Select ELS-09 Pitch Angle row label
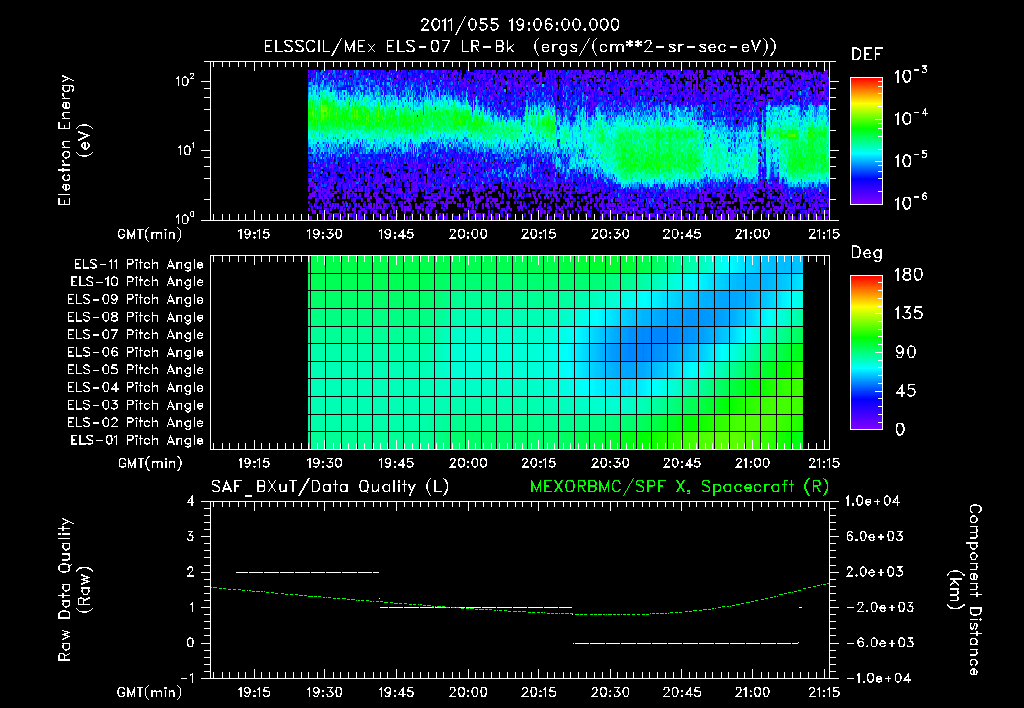Viewport: 1024px width, 708px height. [x=135, y=300]
